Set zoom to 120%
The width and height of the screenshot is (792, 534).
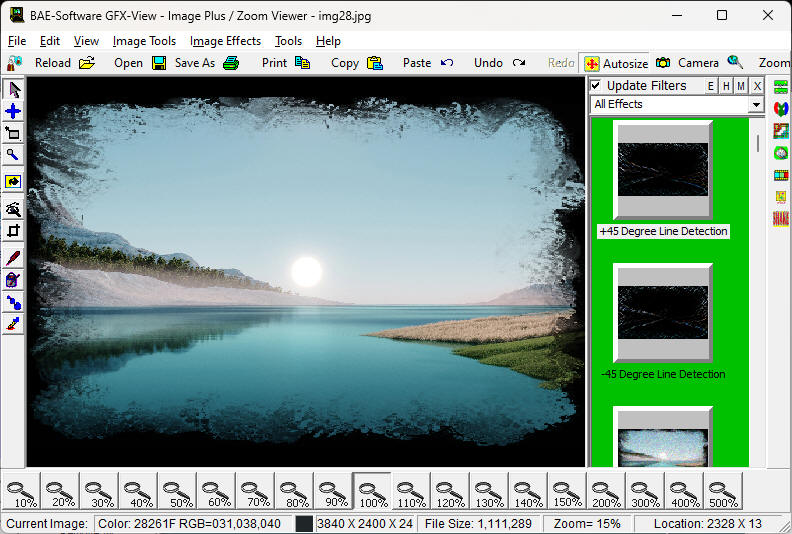coord(451,491)
